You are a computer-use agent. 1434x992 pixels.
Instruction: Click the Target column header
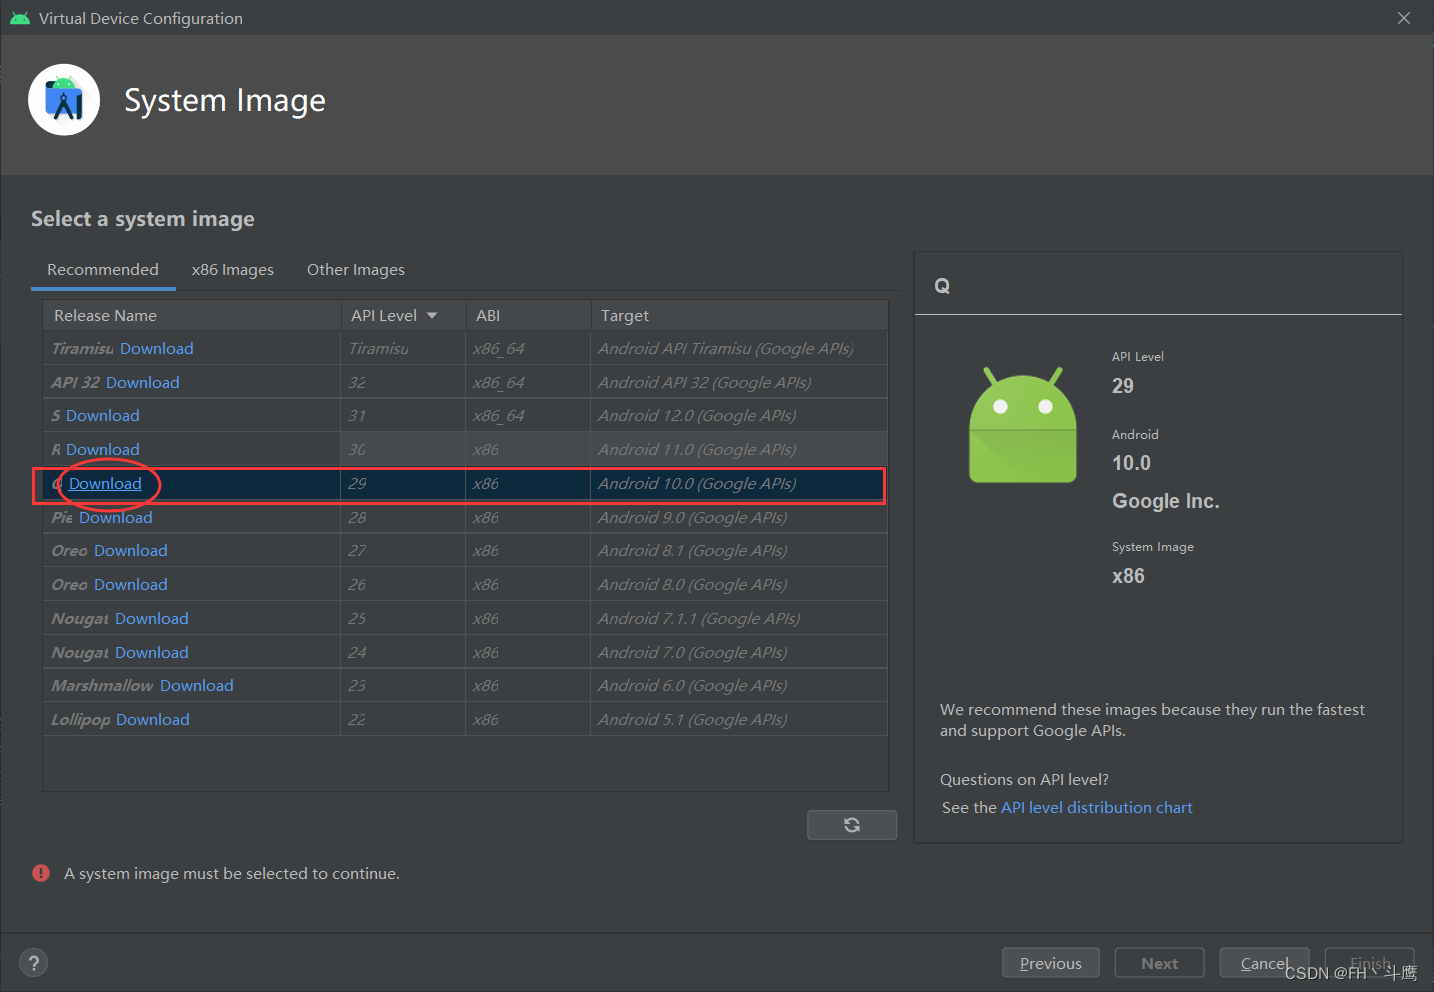[739, 315]
